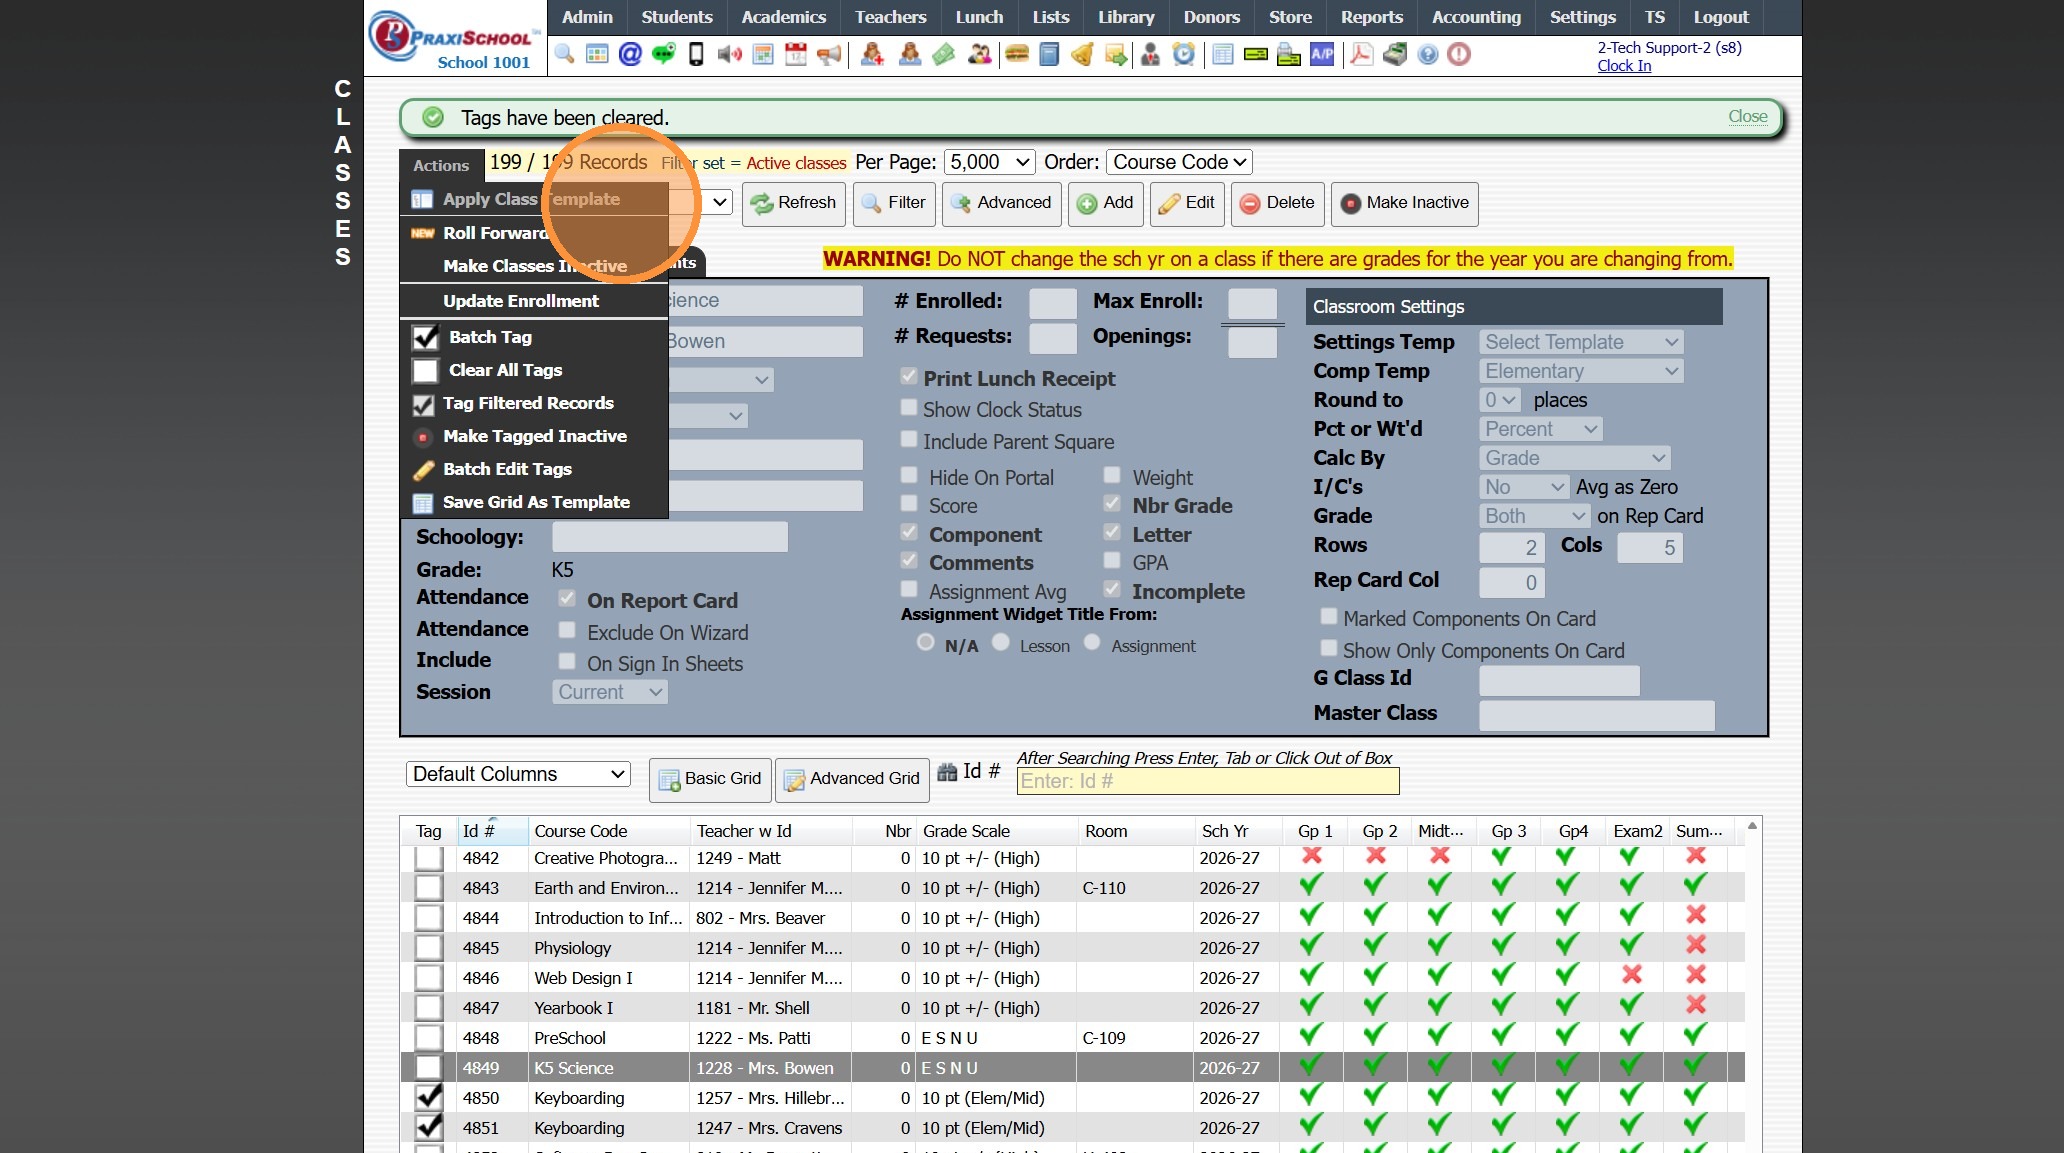
Task: Select Clear All Tags in Actions menu
Action: 505,370
